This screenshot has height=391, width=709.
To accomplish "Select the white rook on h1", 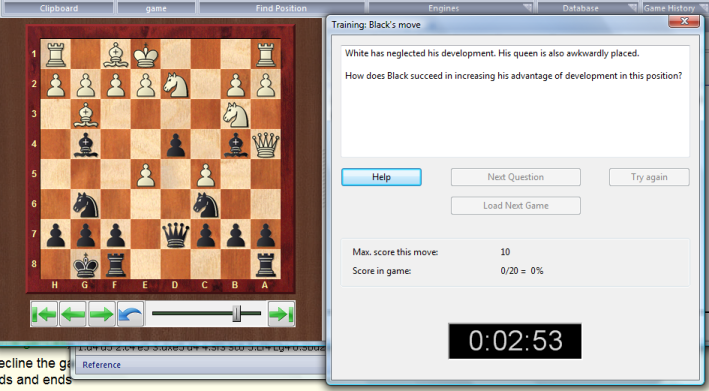I will [x=56, y=54].
